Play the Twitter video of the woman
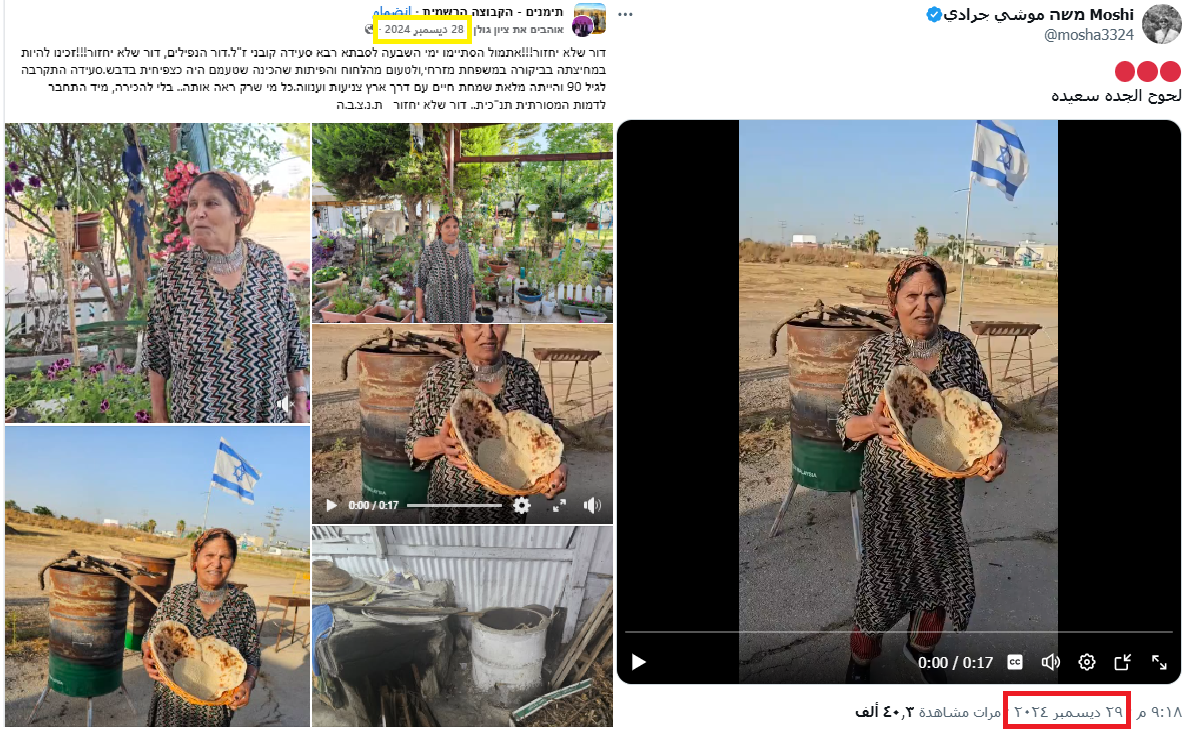This screenshot has width=1186, height=732. point(638,662)
